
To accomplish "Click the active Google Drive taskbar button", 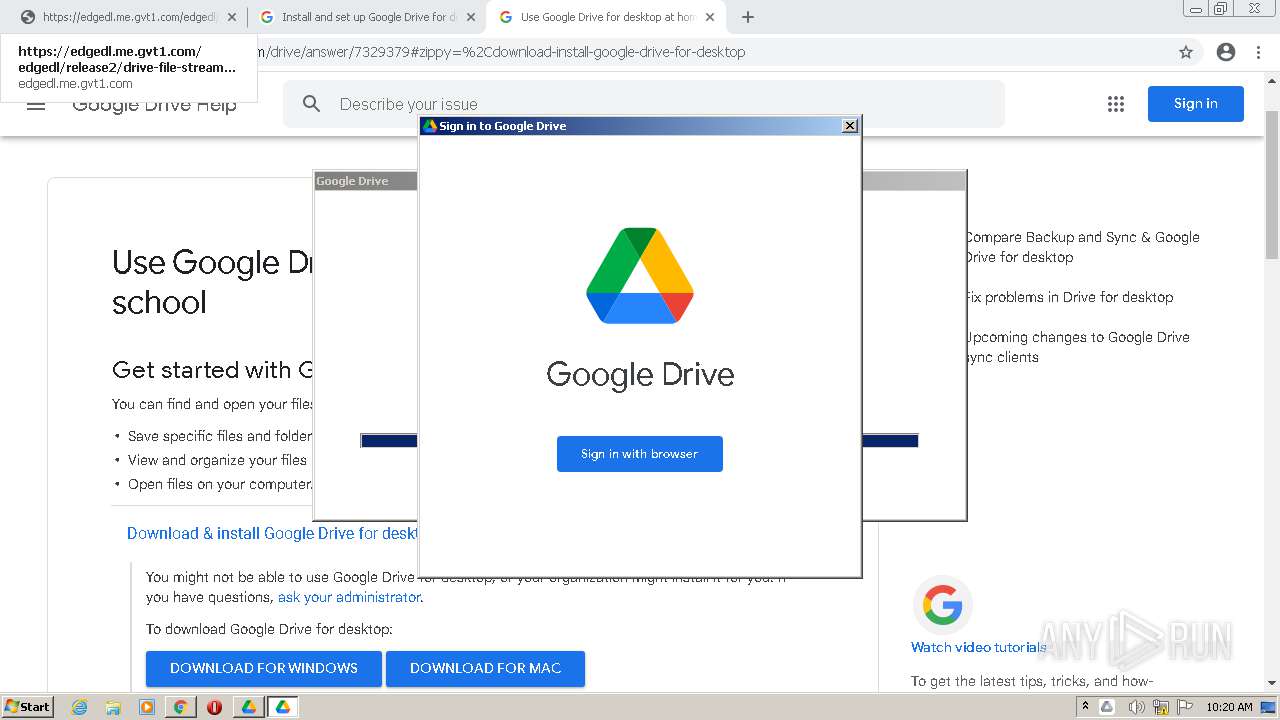I will pos(283,707).
